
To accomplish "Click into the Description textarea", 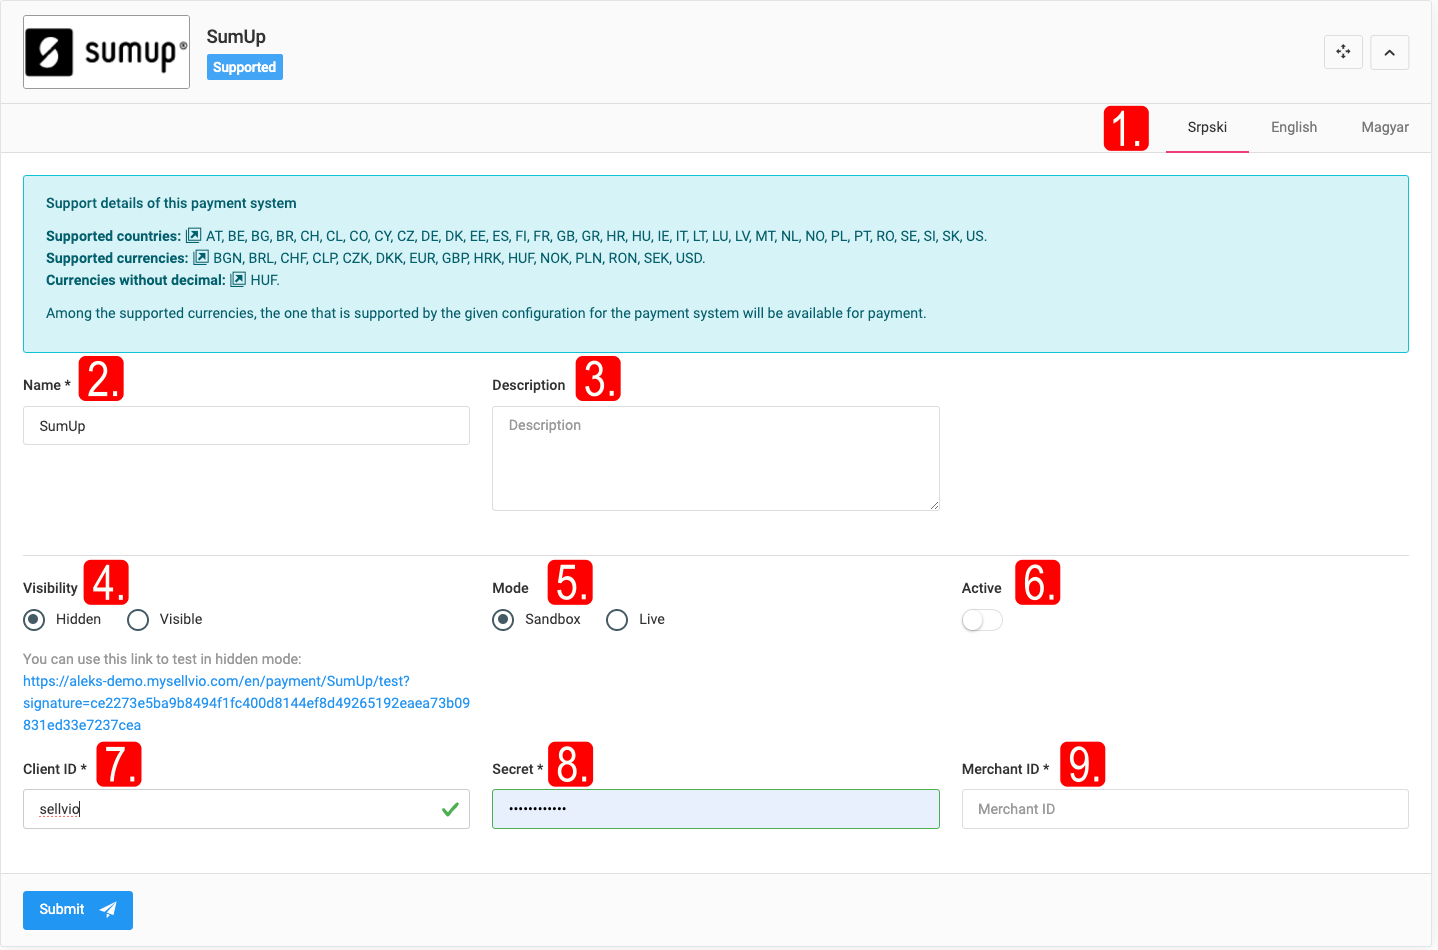I will (x=716, y=458).
